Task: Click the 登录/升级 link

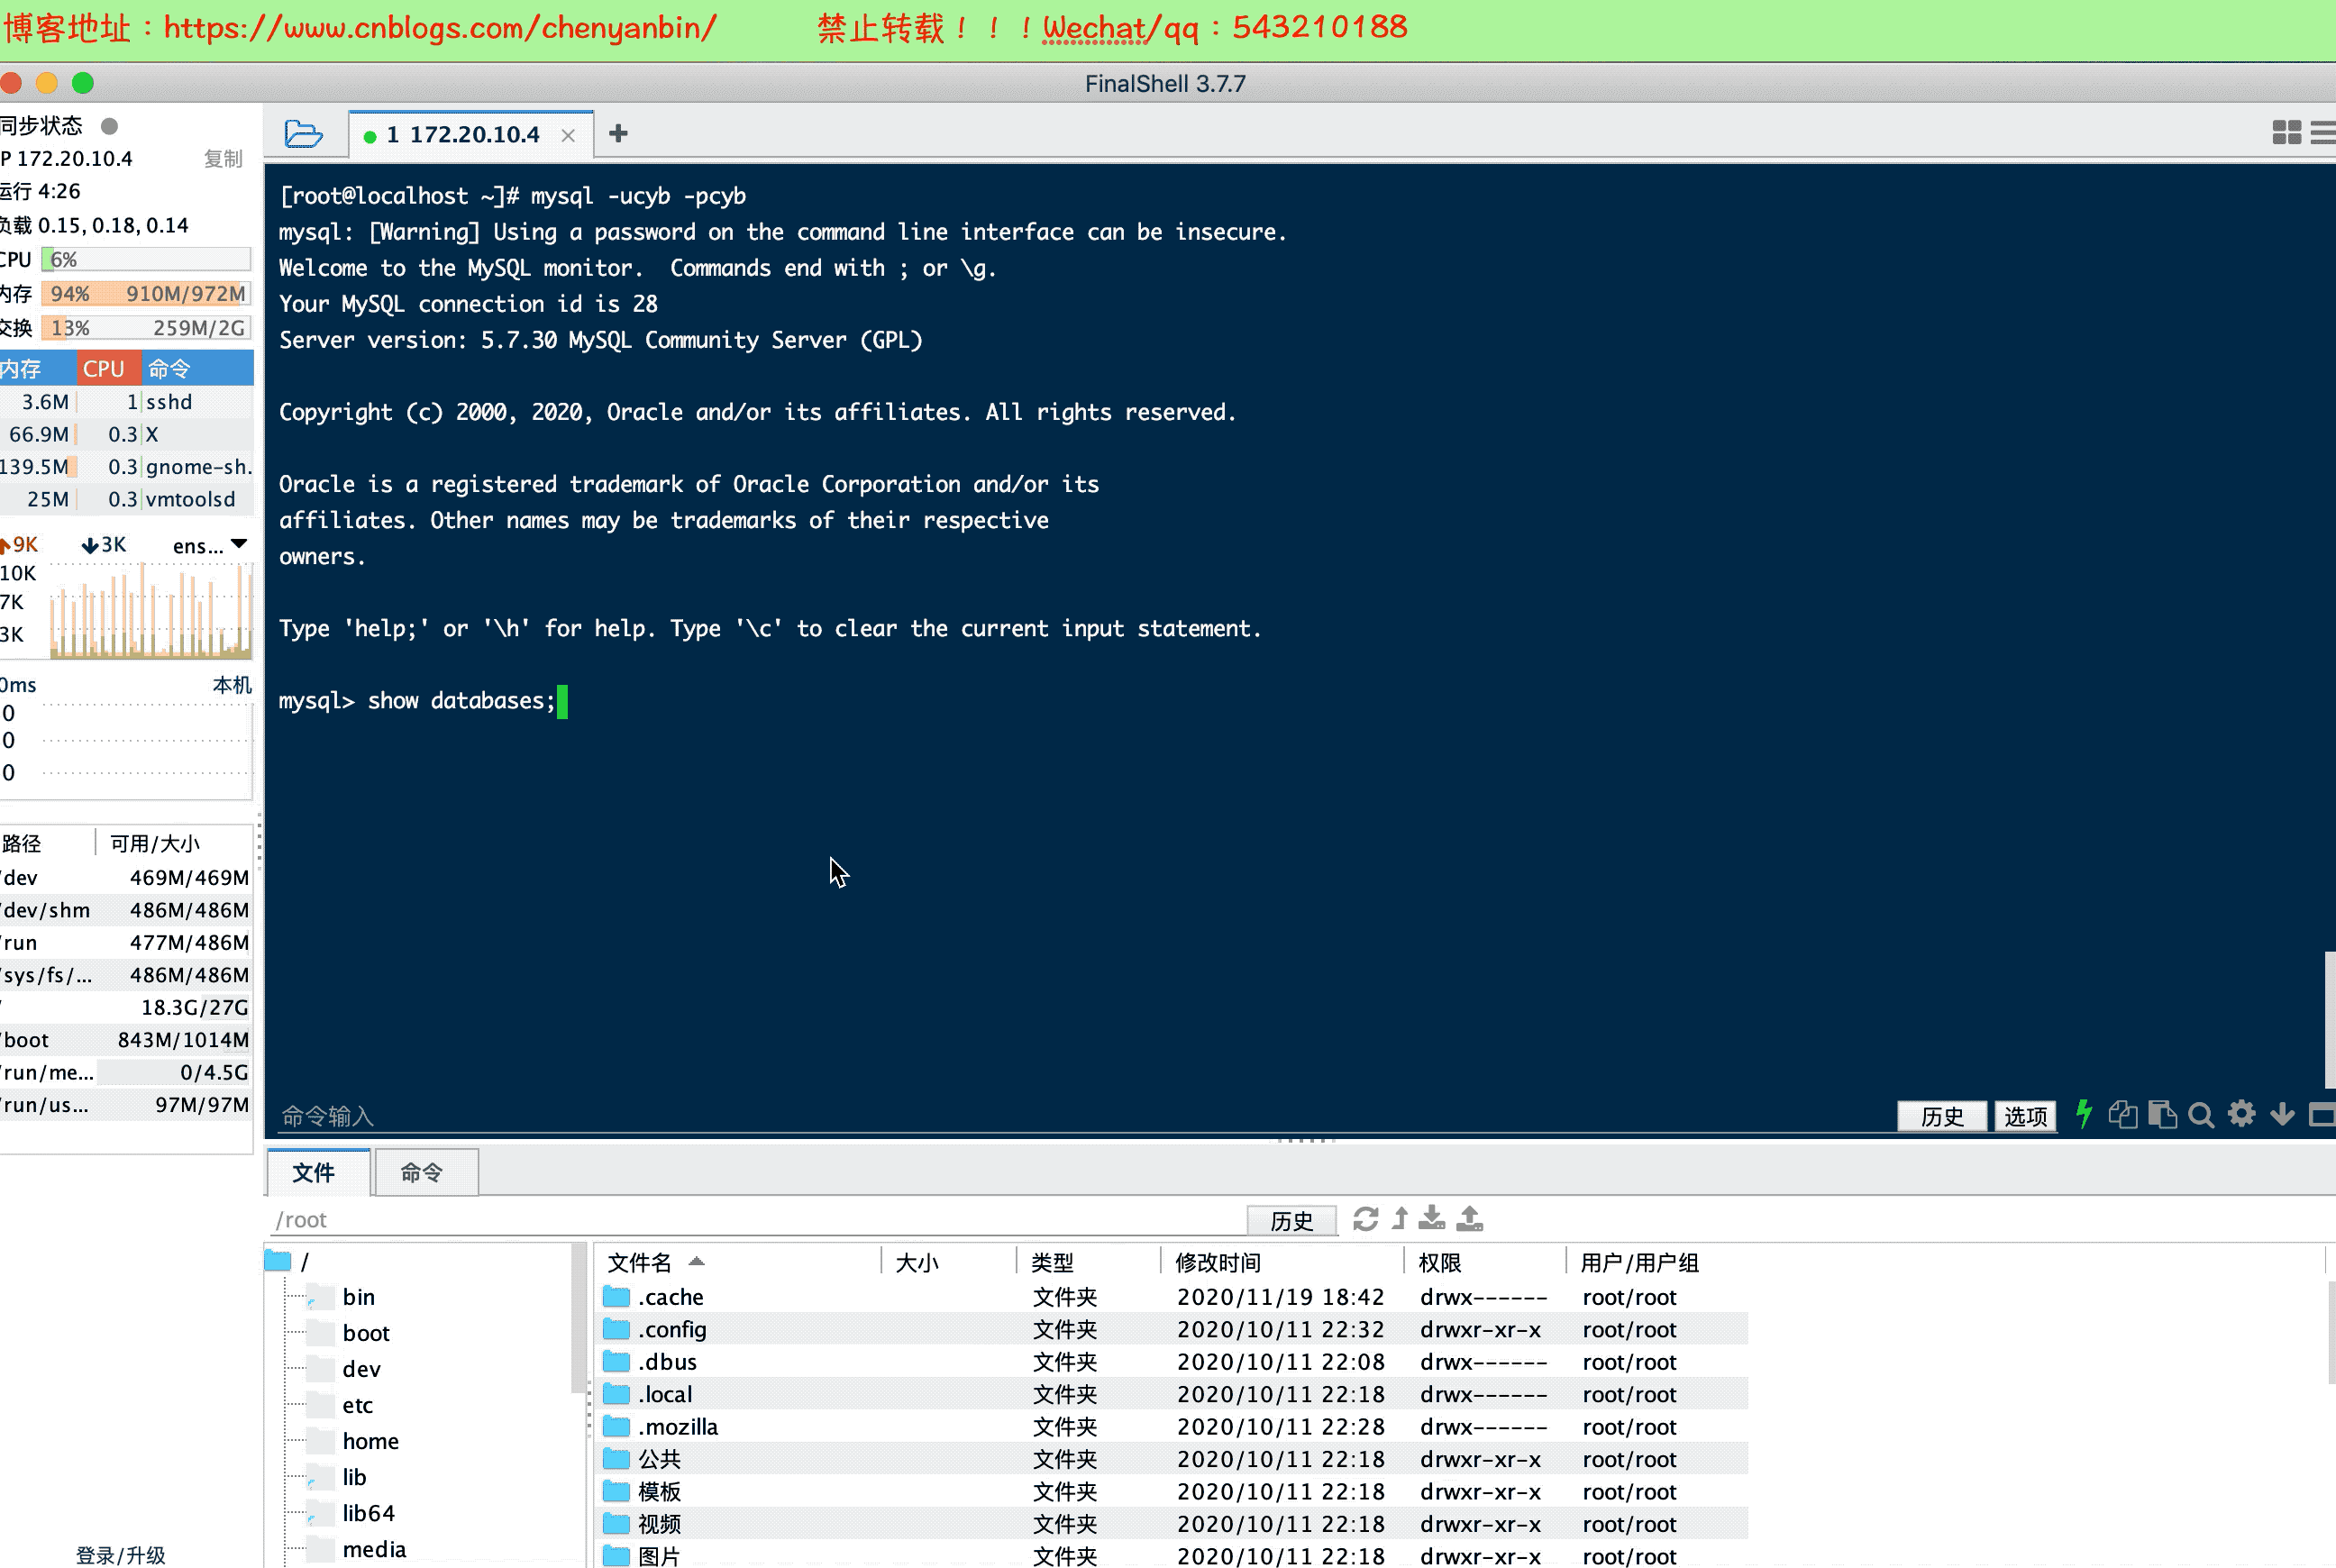Action: click(121, 1555)
